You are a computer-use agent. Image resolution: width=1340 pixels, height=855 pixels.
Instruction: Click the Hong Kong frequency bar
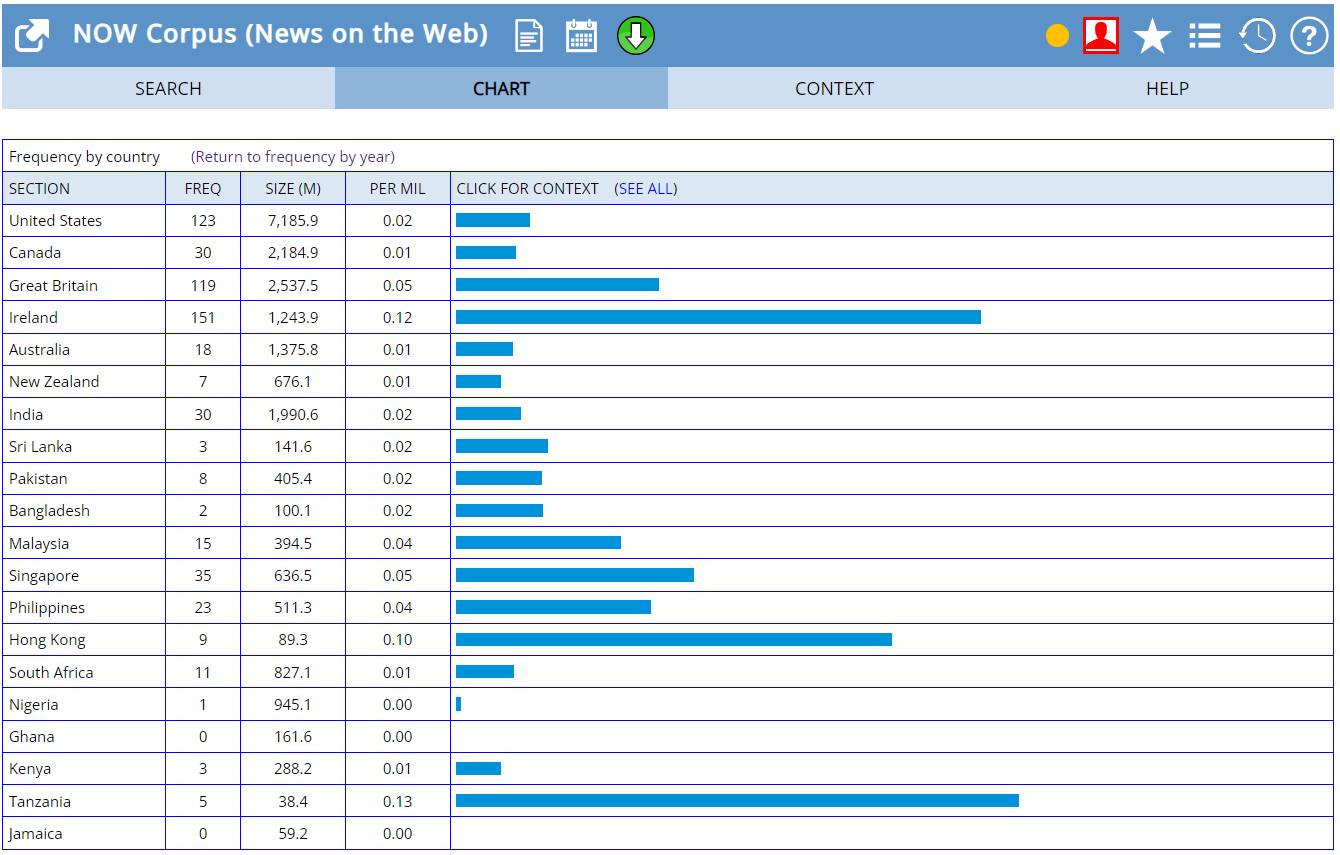click(x=673, y=640)
